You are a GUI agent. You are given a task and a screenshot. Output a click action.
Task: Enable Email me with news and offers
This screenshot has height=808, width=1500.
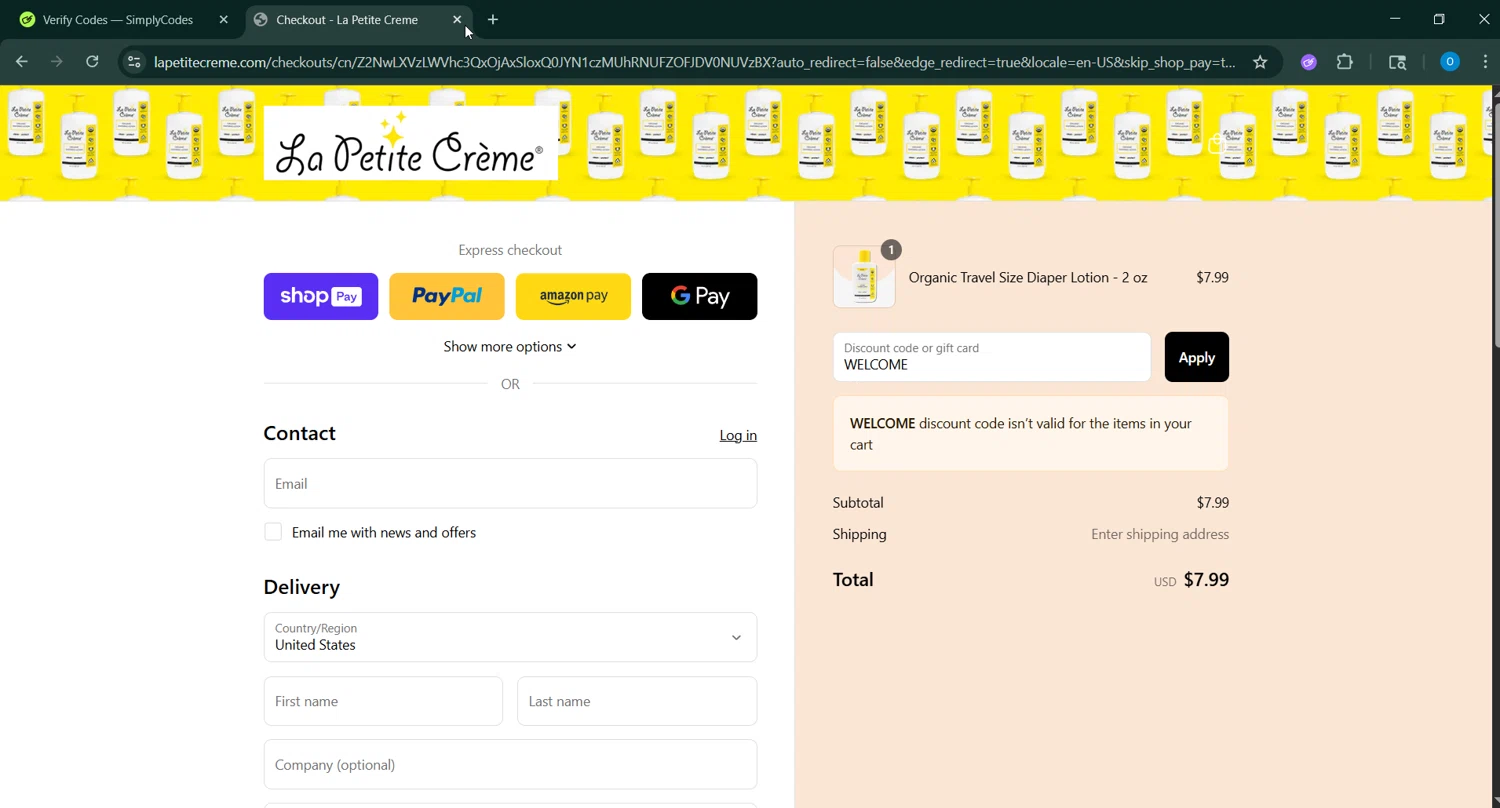273,532
